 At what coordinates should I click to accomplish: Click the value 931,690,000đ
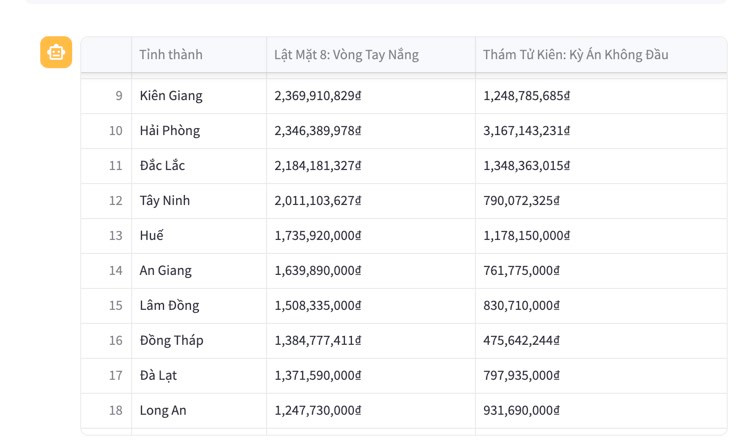(521, 410)
